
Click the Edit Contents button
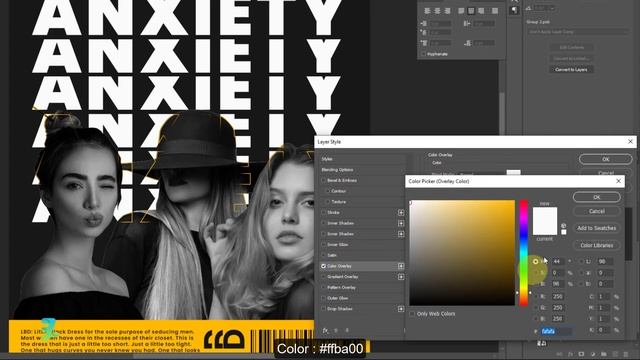(x=571, y=48)
